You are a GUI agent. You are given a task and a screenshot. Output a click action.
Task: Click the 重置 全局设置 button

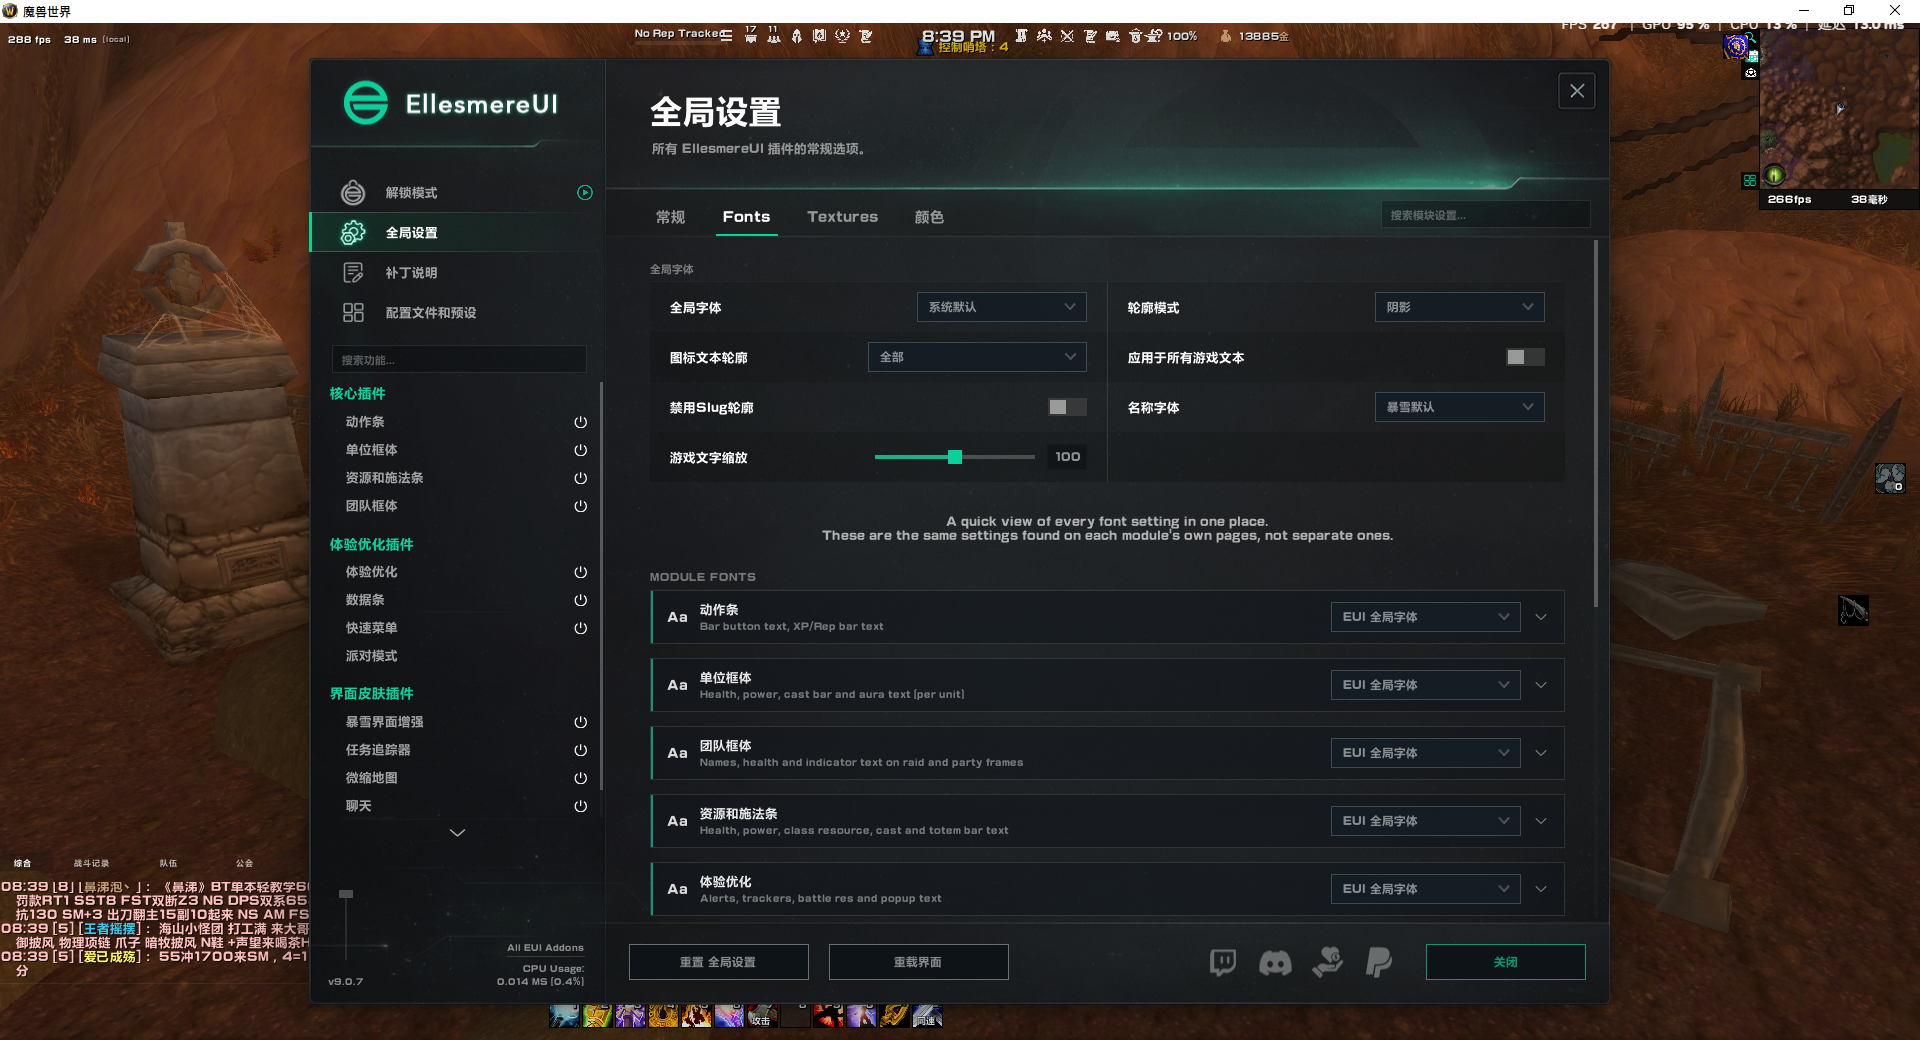pos(718,962)
